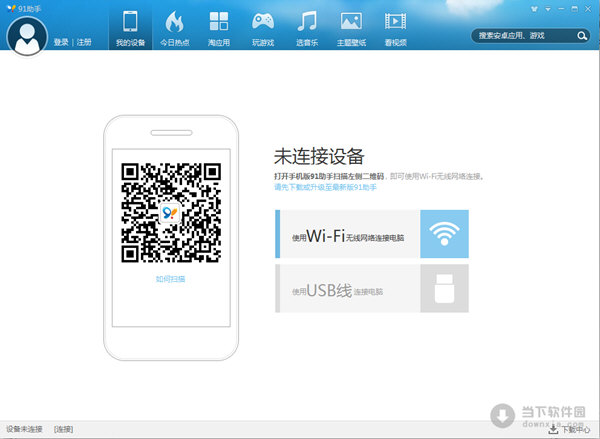Close the 91助手 window

[588, 9]
